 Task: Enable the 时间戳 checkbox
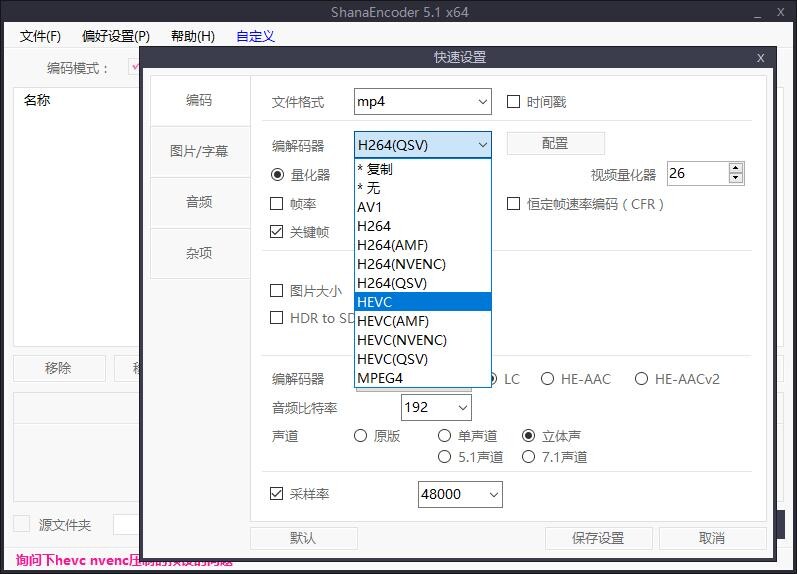[x=514, y=102]
